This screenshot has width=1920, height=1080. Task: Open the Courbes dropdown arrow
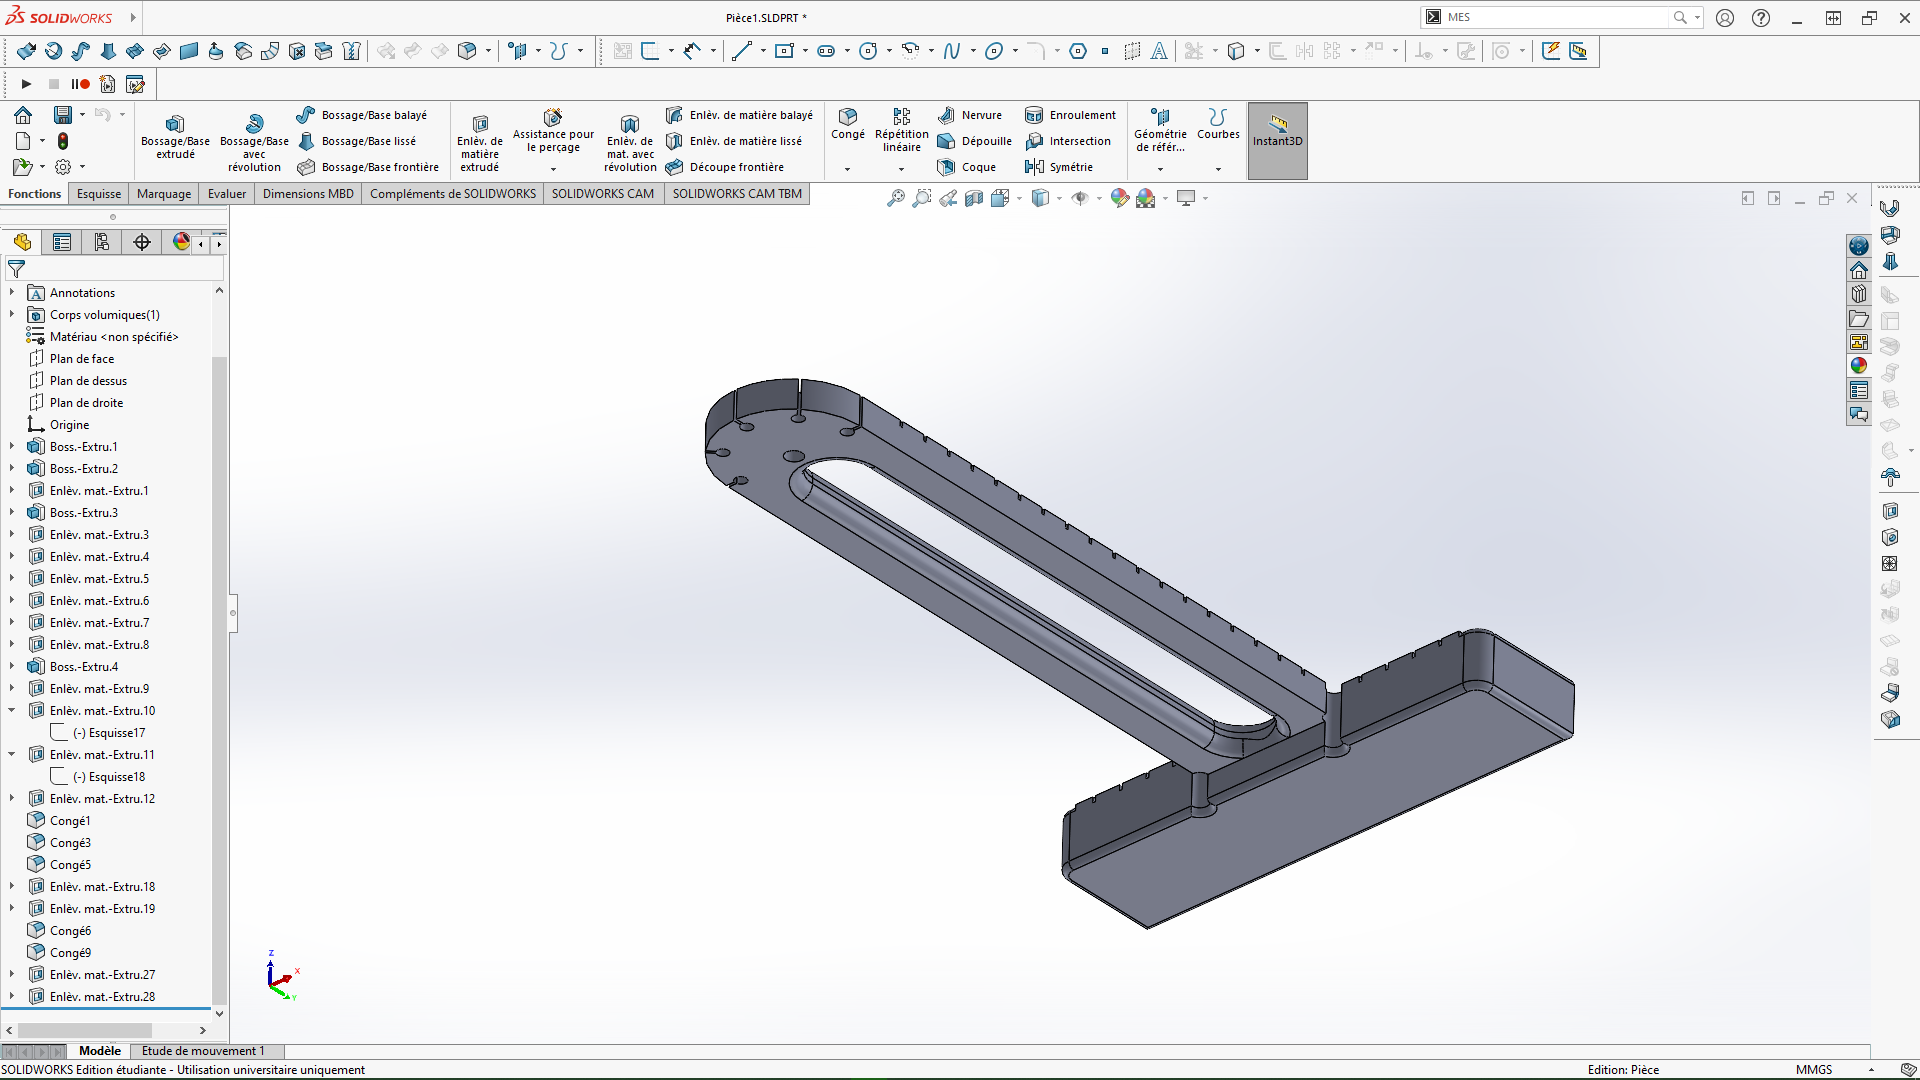coord(1218,169)
